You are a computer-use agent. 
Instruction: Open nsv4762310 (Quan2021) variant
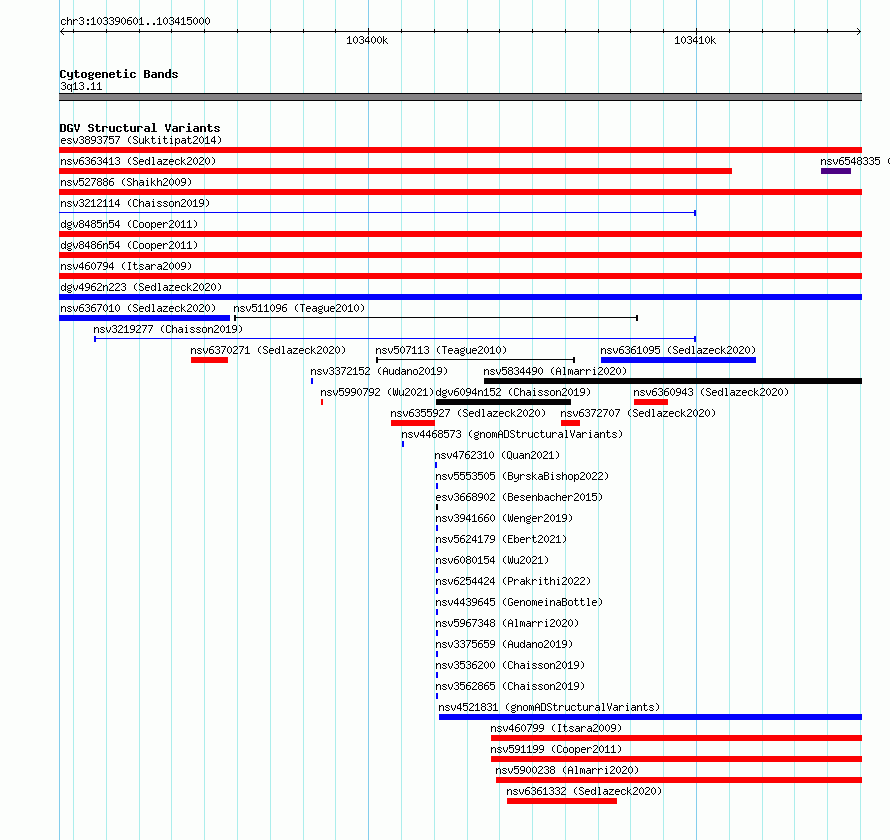click(497, 455)
